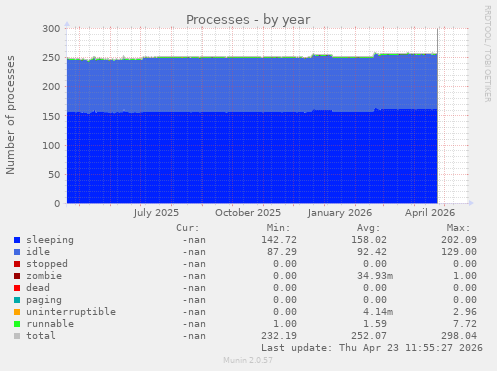
Task: Click the paging legend color swatch
Action: pyautogui.click(x=17, y=300)
